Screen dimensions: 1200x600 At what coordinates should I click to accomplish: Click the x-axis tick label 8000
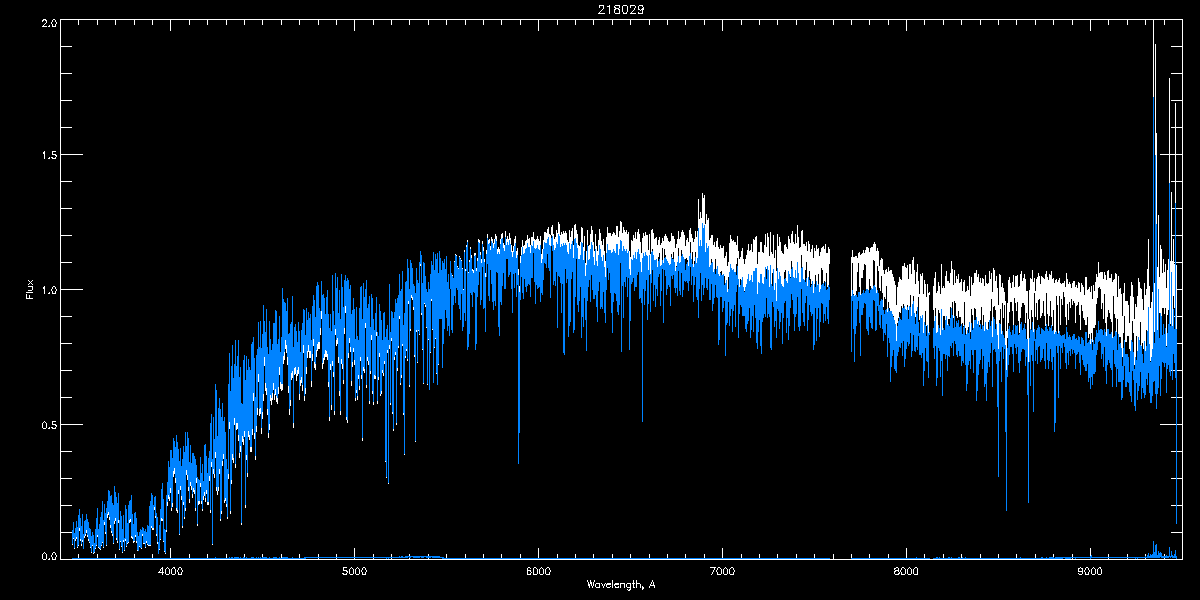pos(906,572)
